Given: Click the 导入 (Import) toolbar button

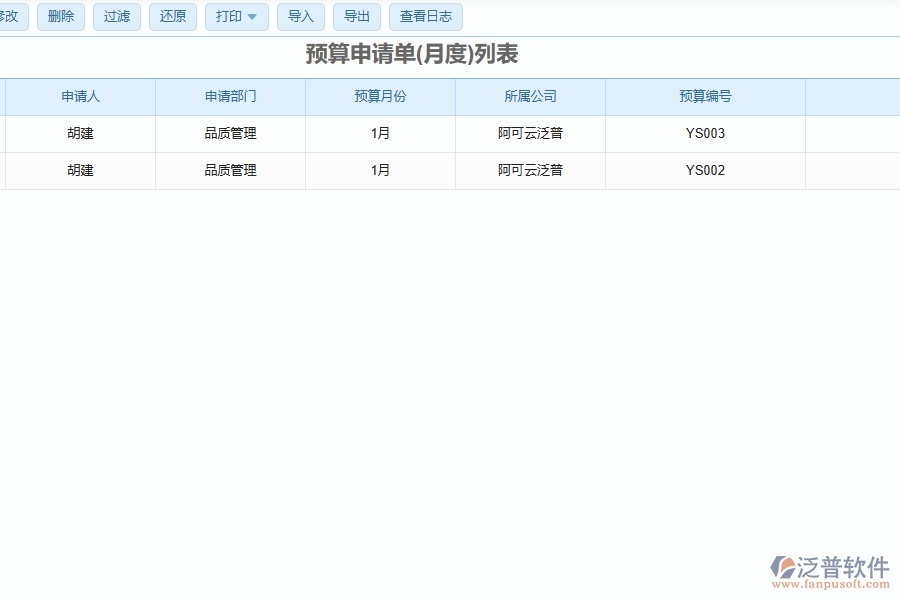Looking at the screenshot, I should 300,16.
